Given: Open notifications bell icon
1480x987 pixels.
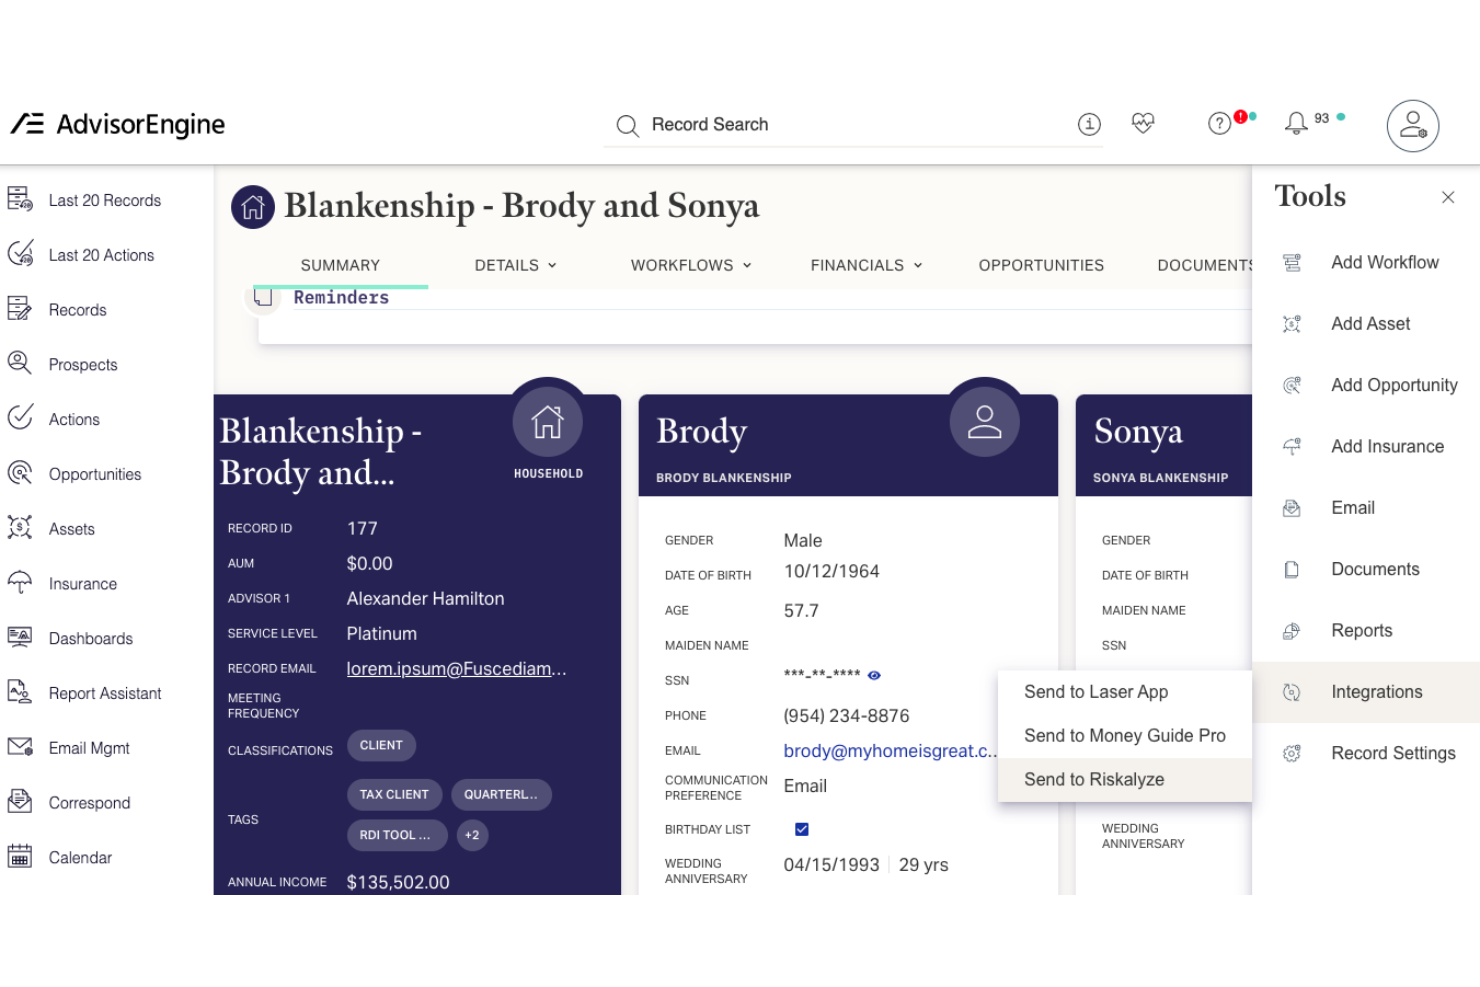Looking at the screenshot, I should 1296,123.
